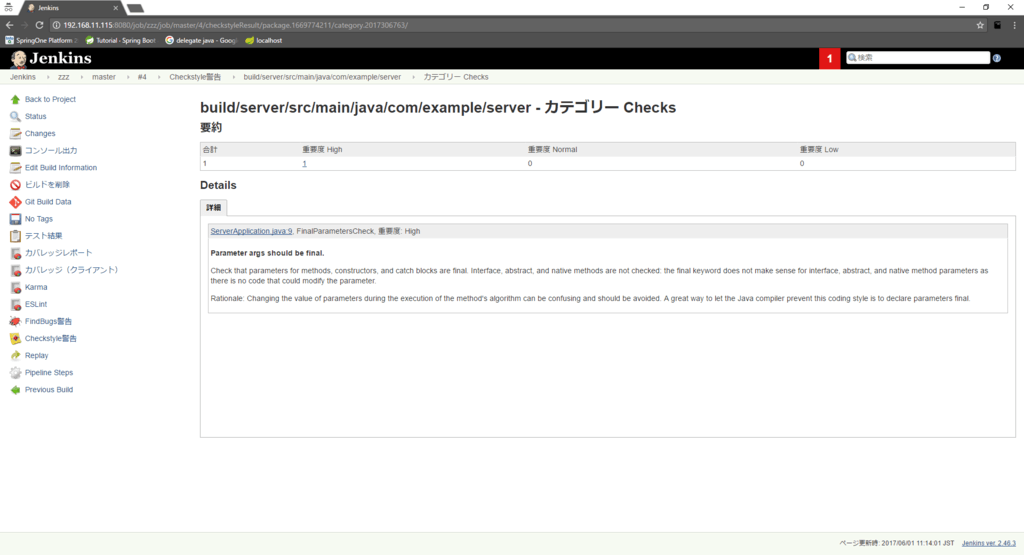This screenshot has height=555, width=1024.
Task: Click the delete build prohibition icon
Action: coord(15,185)
